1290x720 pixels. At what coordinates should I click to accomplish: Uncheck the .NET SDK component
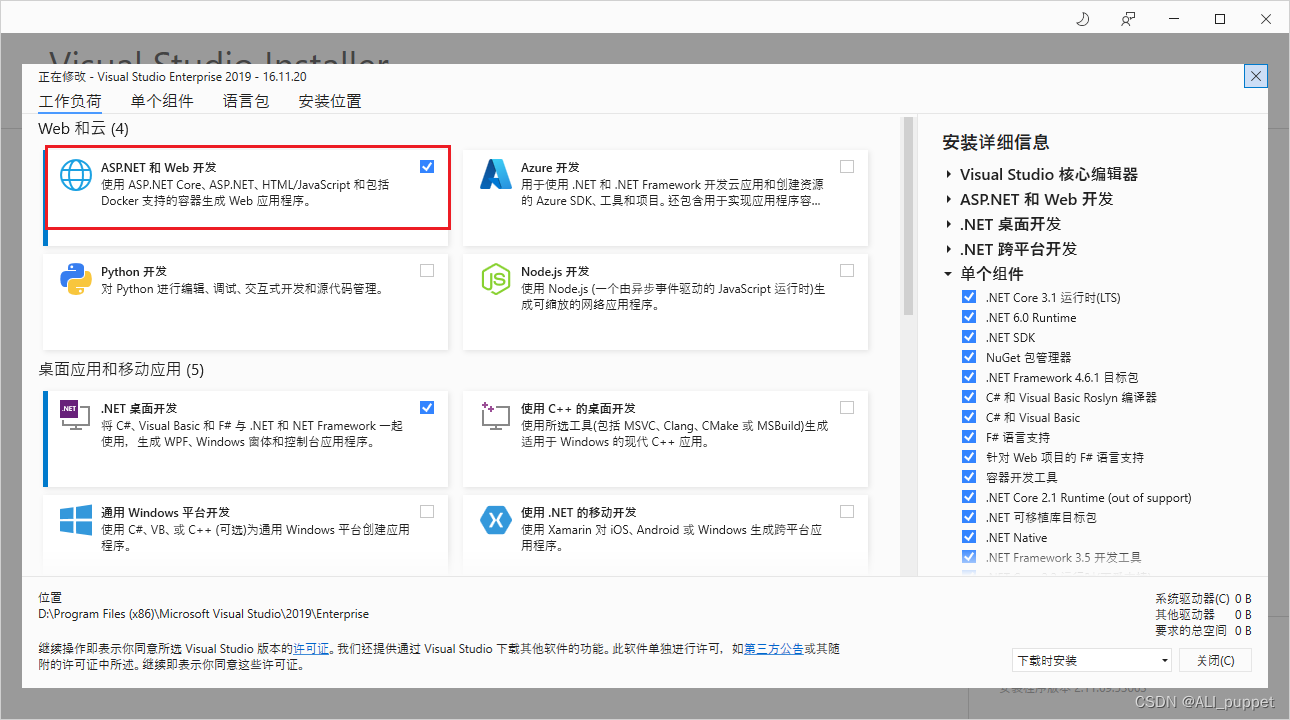click(x=968, y=337)
